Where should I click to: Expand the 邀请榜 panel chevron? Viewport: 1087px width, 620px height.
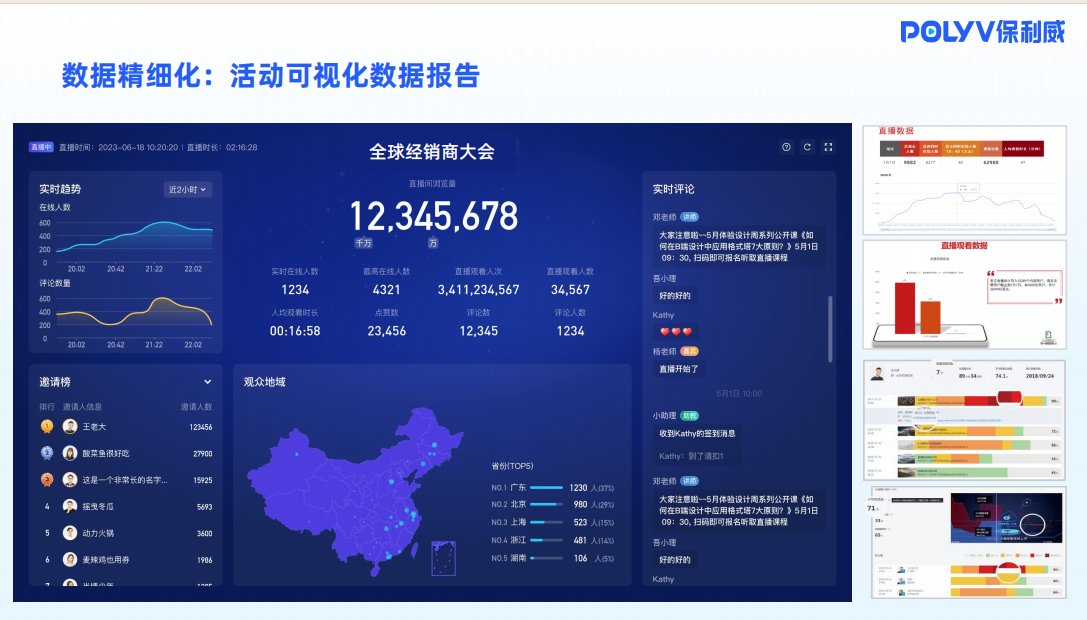tap(208, 382)
